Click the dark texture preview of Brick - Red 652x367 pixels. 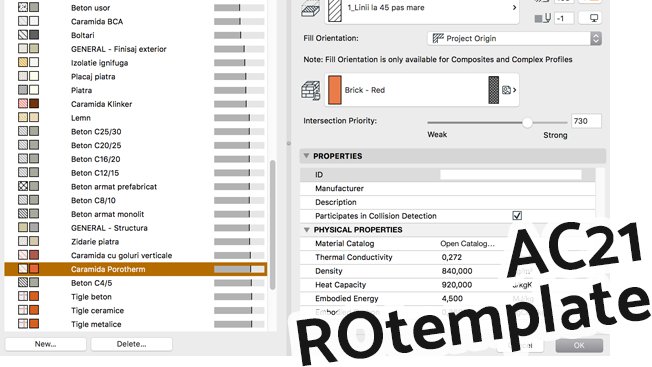[x=494, y=90]
